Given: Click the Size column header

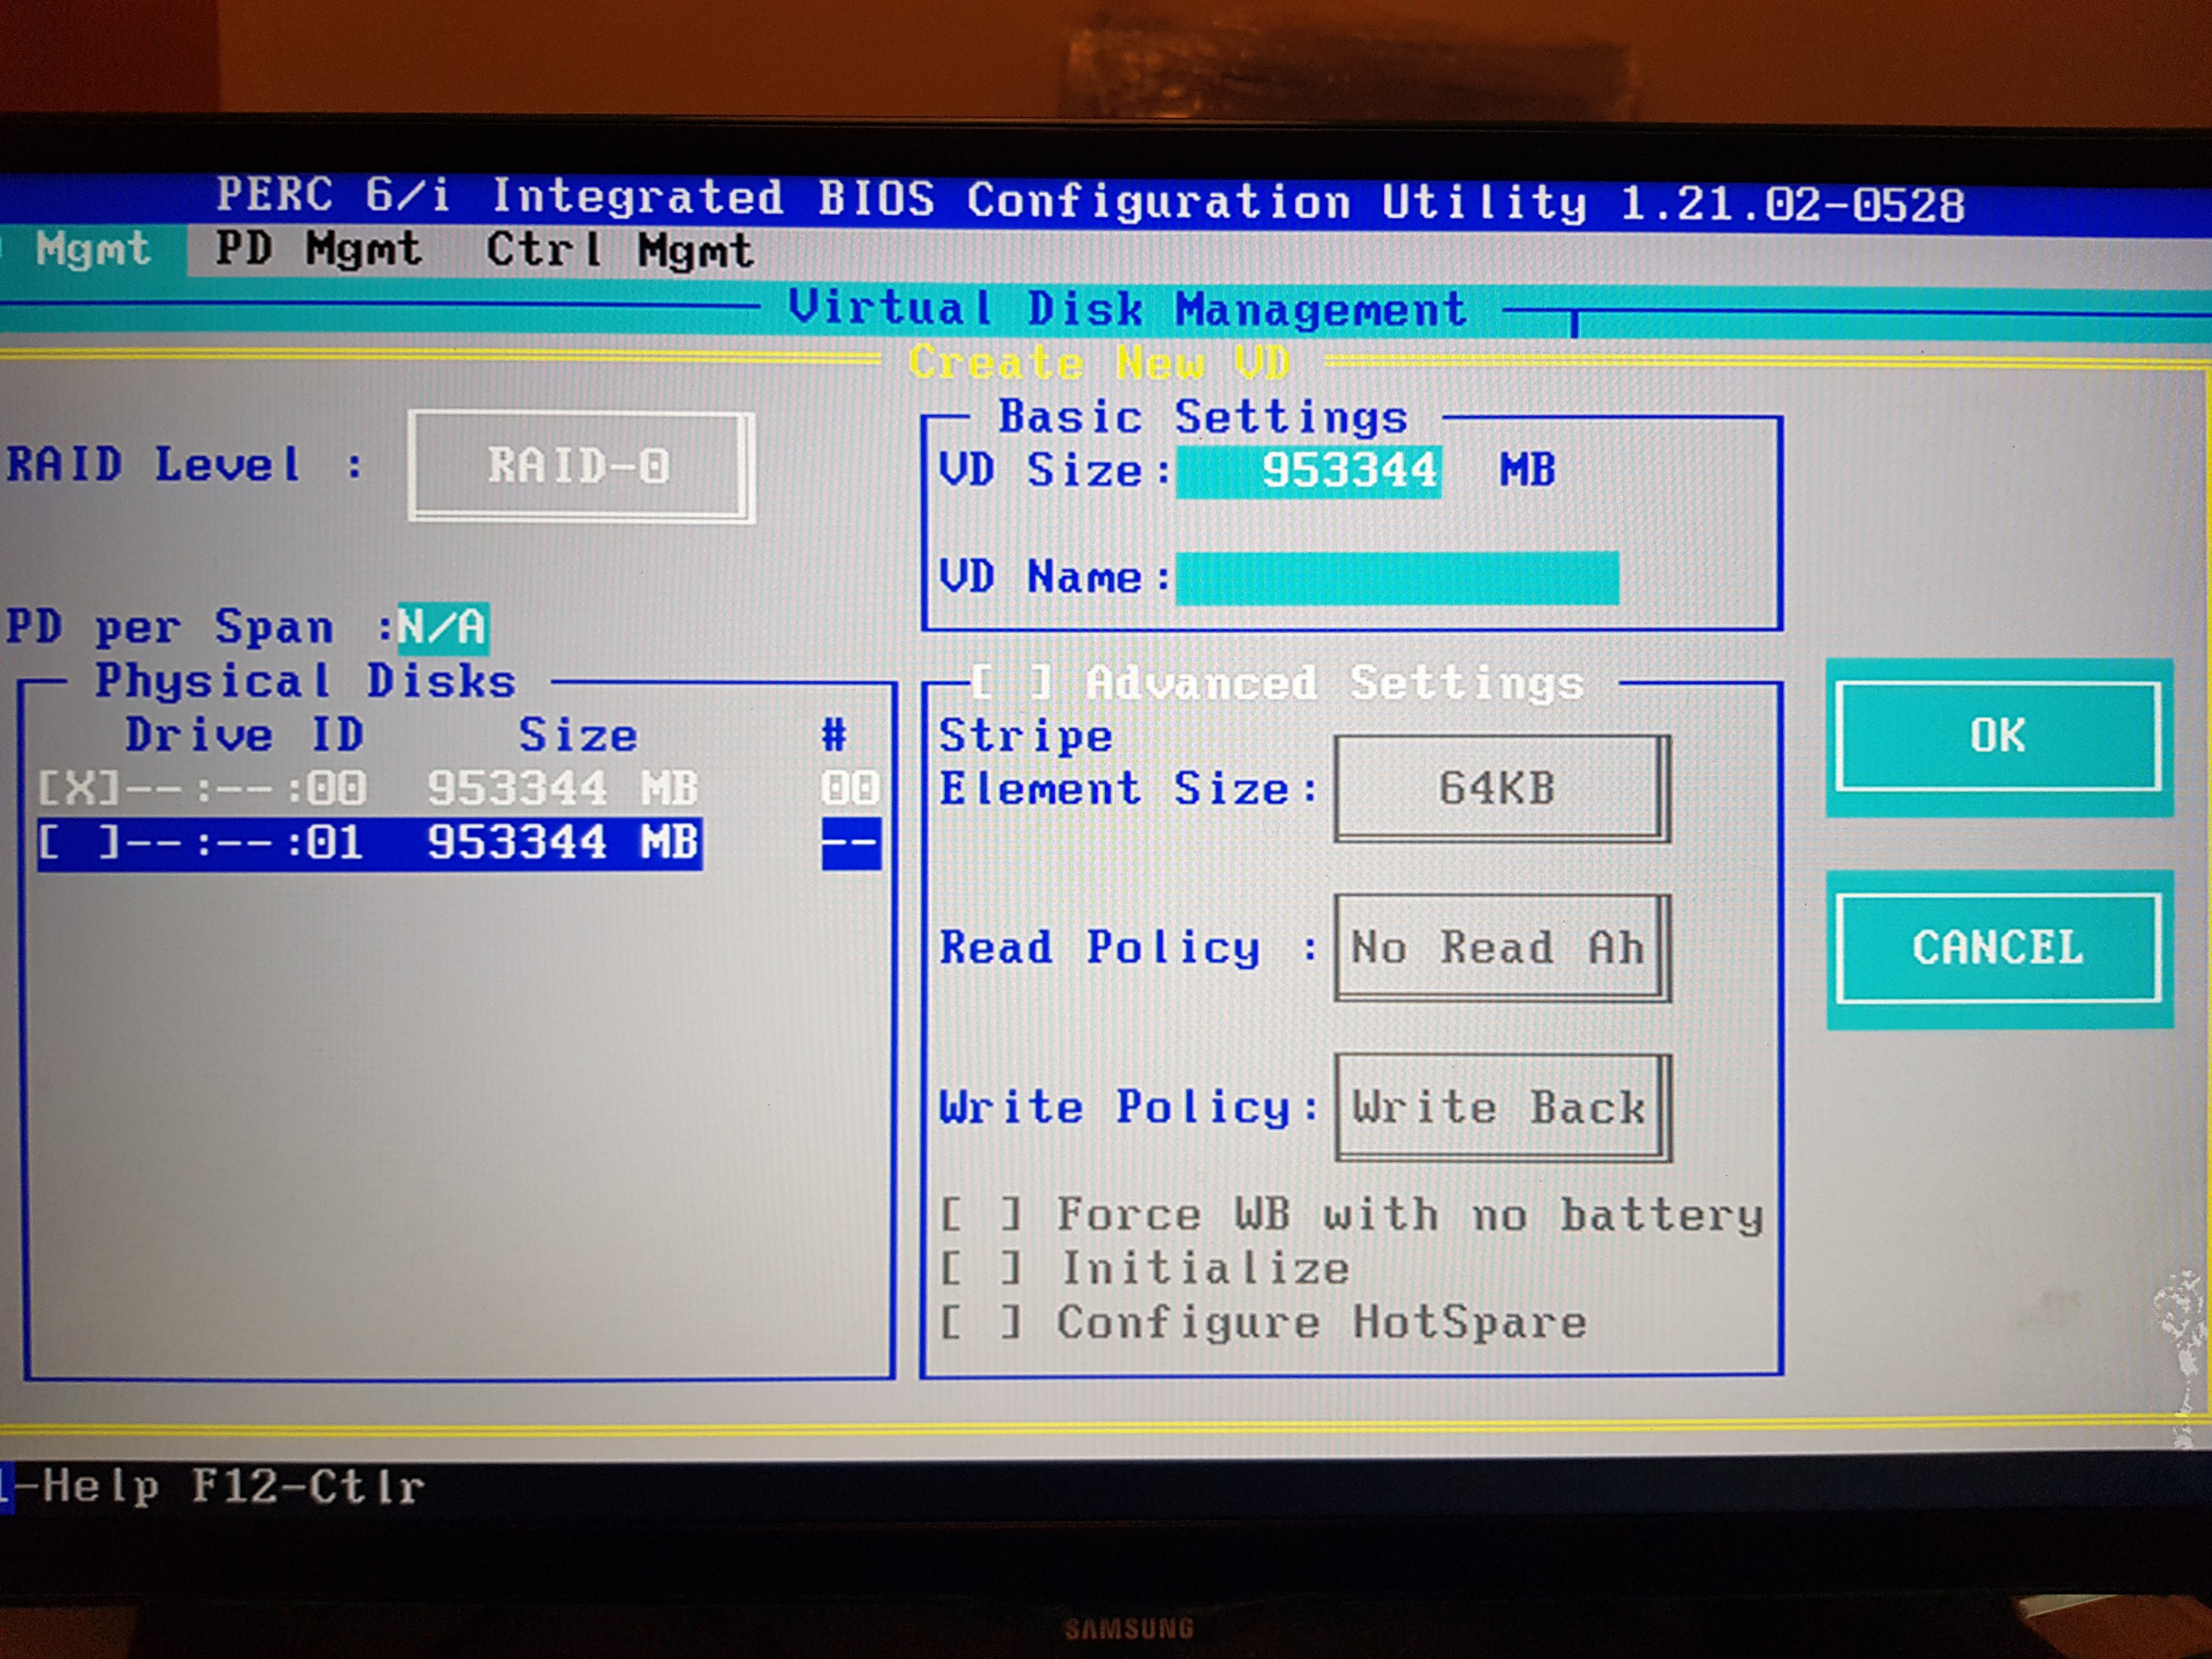Looking at the screenshot, I should click(577, 736).
